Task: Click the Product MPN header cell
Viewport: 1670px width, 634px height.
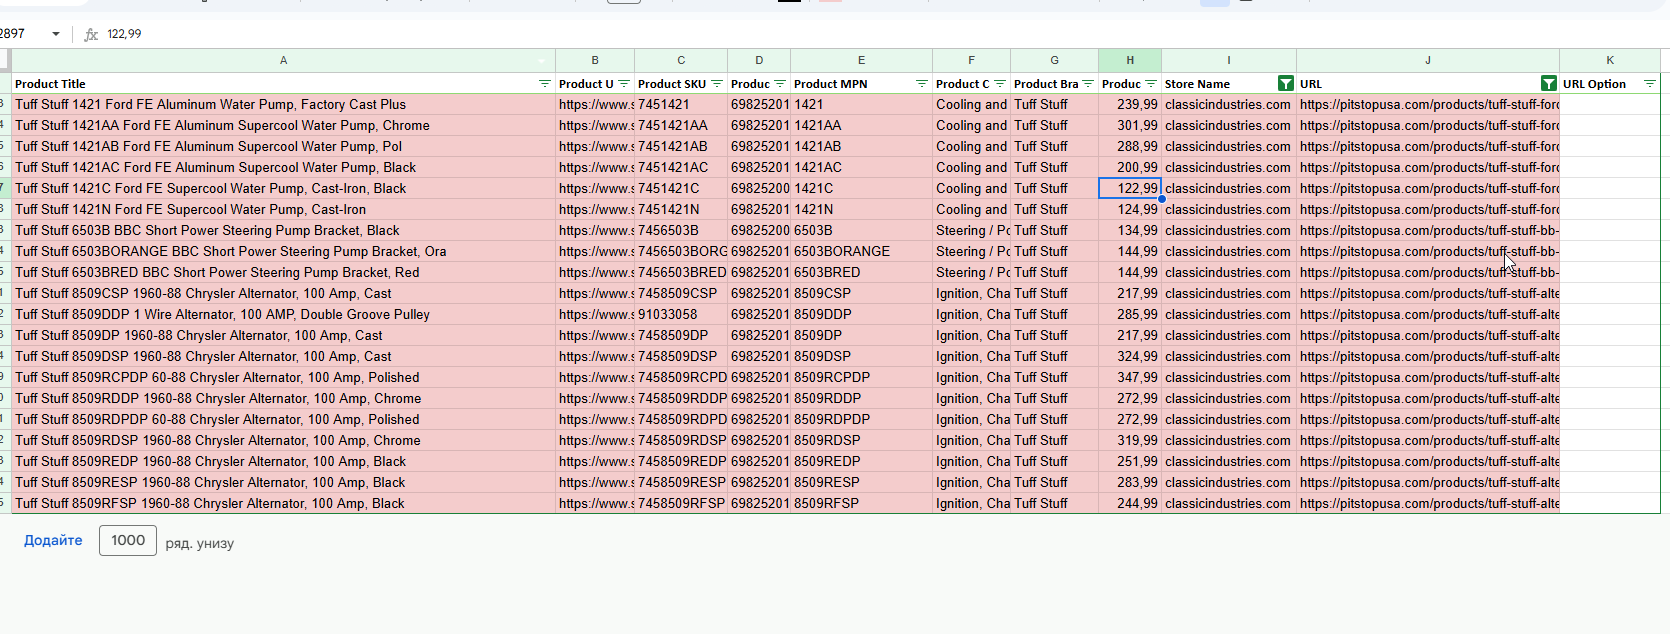Action: pyautogui.click(x=861, y=84)
